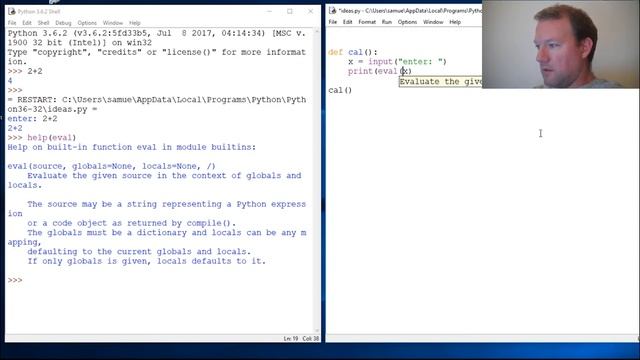Open Edit menu in ideas.py editor

click(347, 22)
